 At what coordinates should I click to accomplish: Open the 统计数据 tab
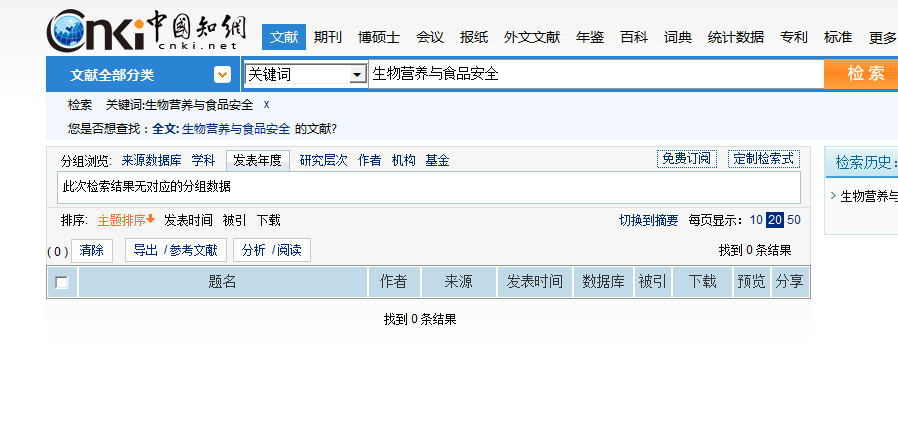click(736, 38)
